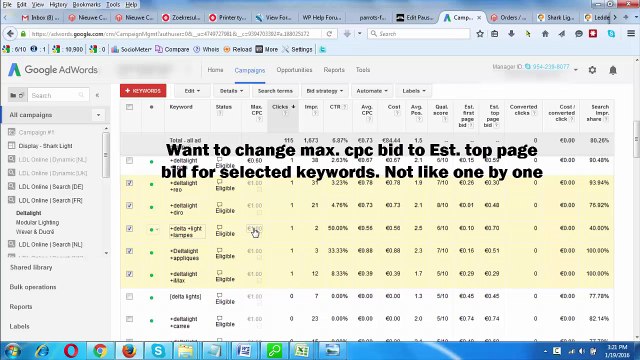Click the Whois toolbar item

206,49
